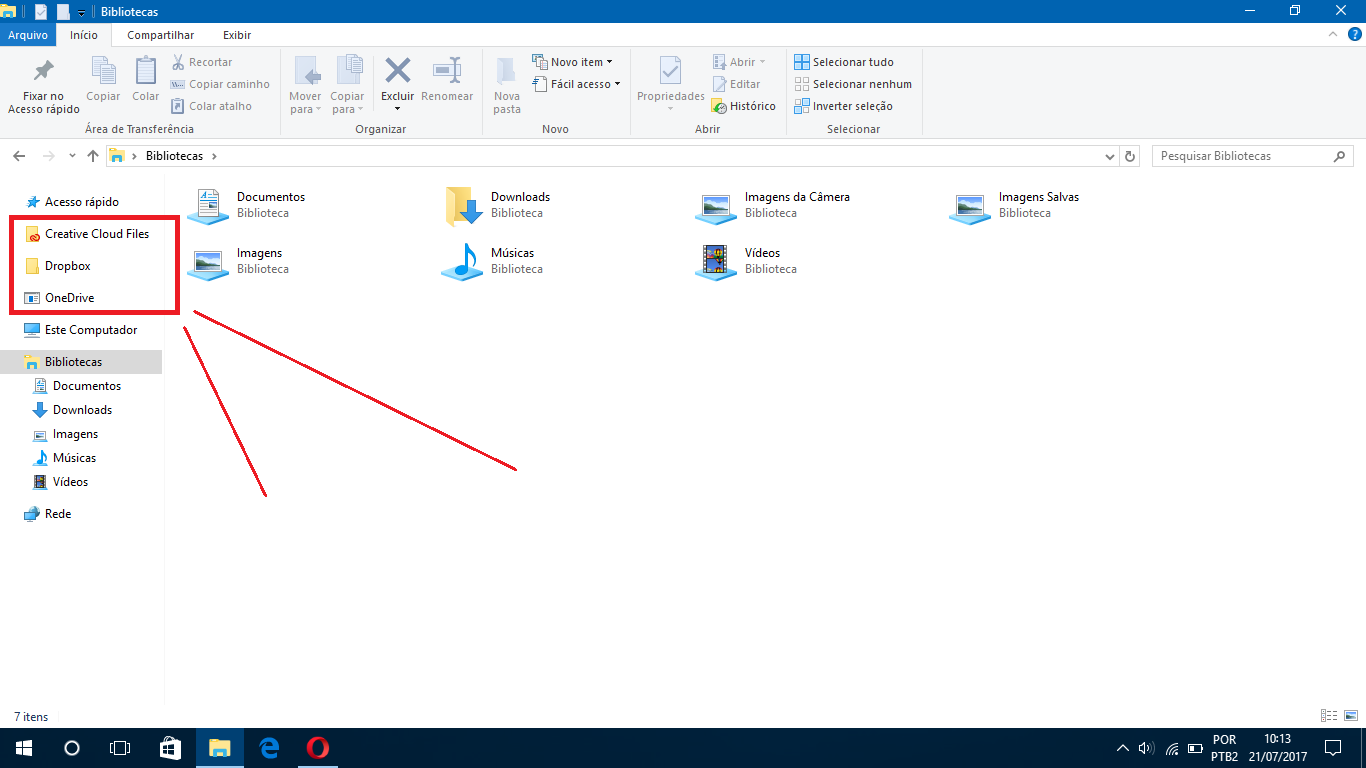Select Creative Cloud Files in sidebar
This screenshot has width=1366, height=768.
(x=87, y=234)
